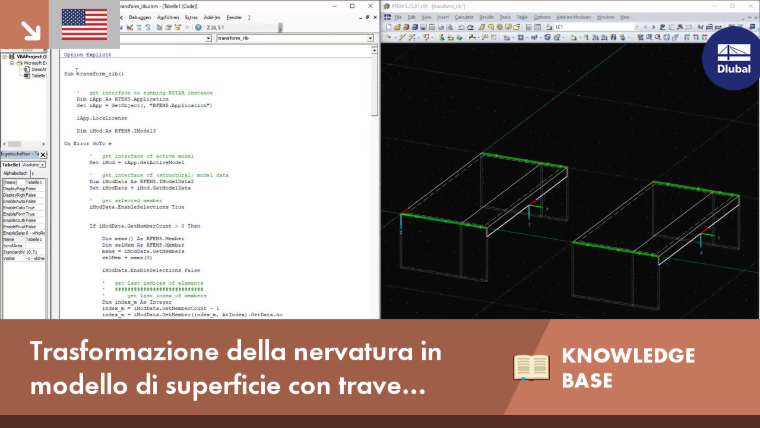Viewport: 760px width, 428px height.
Task: Click properties window icon in VBA toolbar
Action: pos(168,28)
